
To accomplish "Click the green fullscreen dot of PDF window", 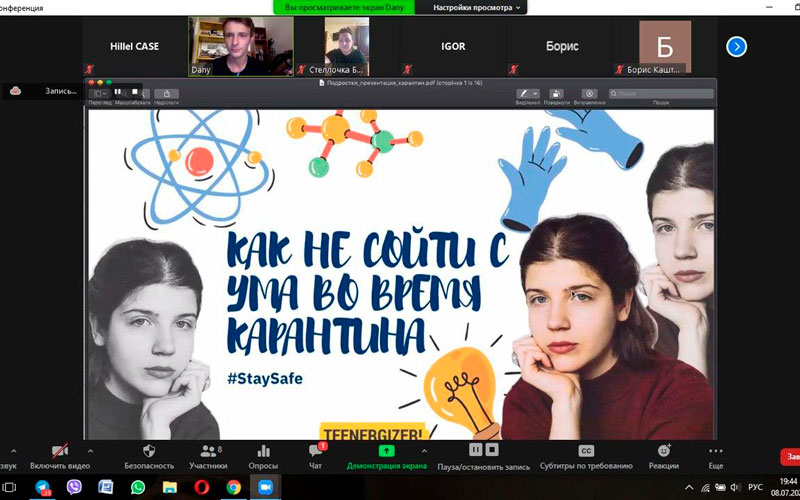I will 109,82.
